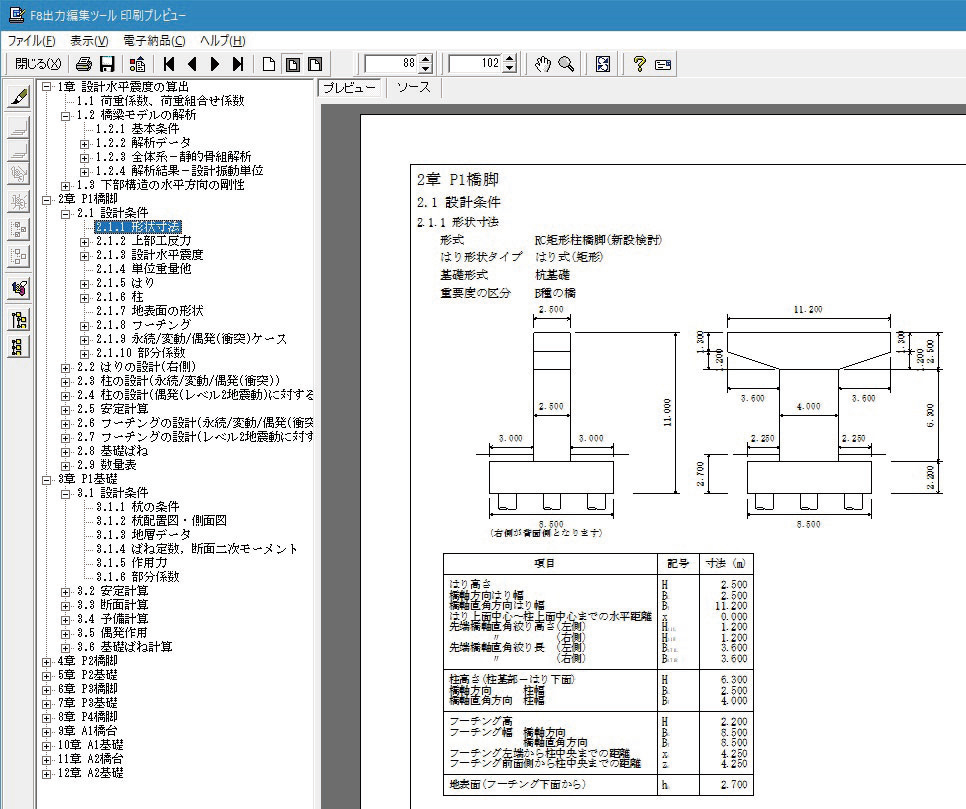Open the ファイル(F) menu
This screenshot has width=966, height=809.
(x=31, y=41)
